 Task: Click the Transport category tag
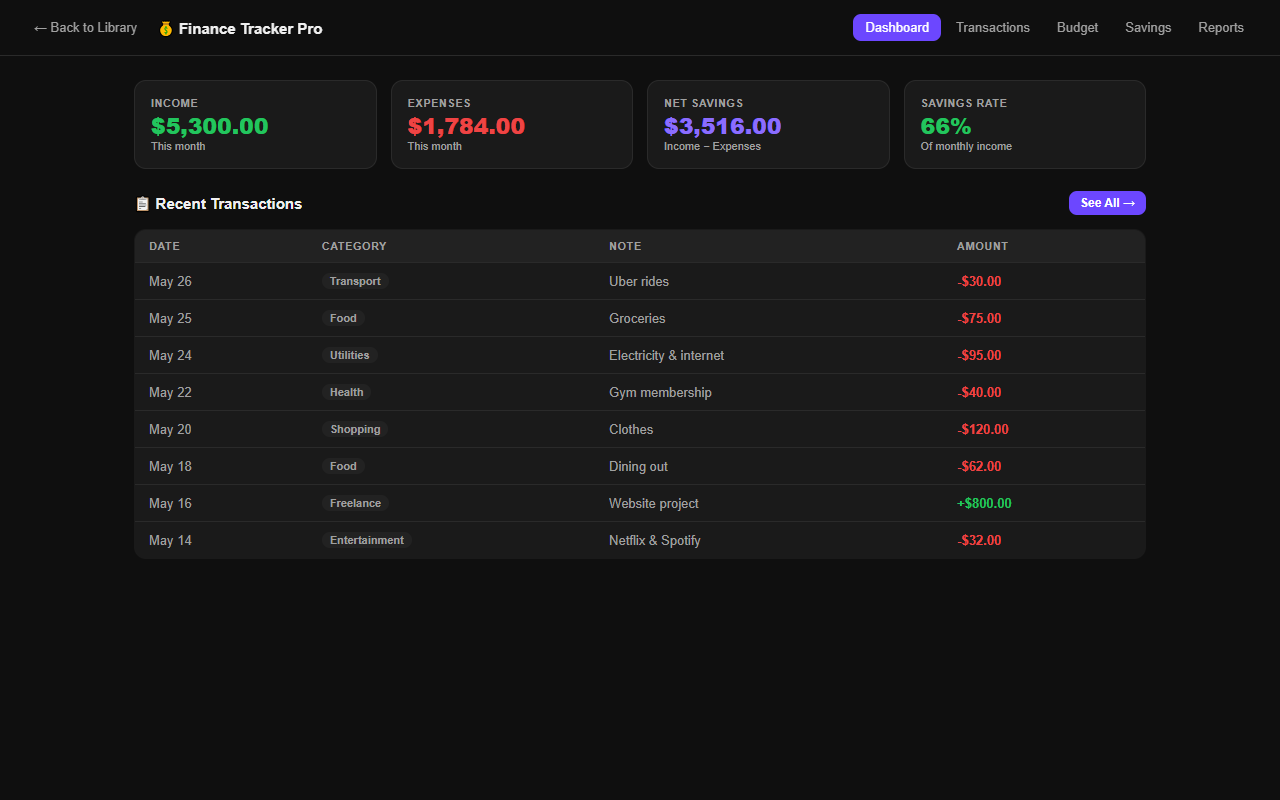pos(355,281)
